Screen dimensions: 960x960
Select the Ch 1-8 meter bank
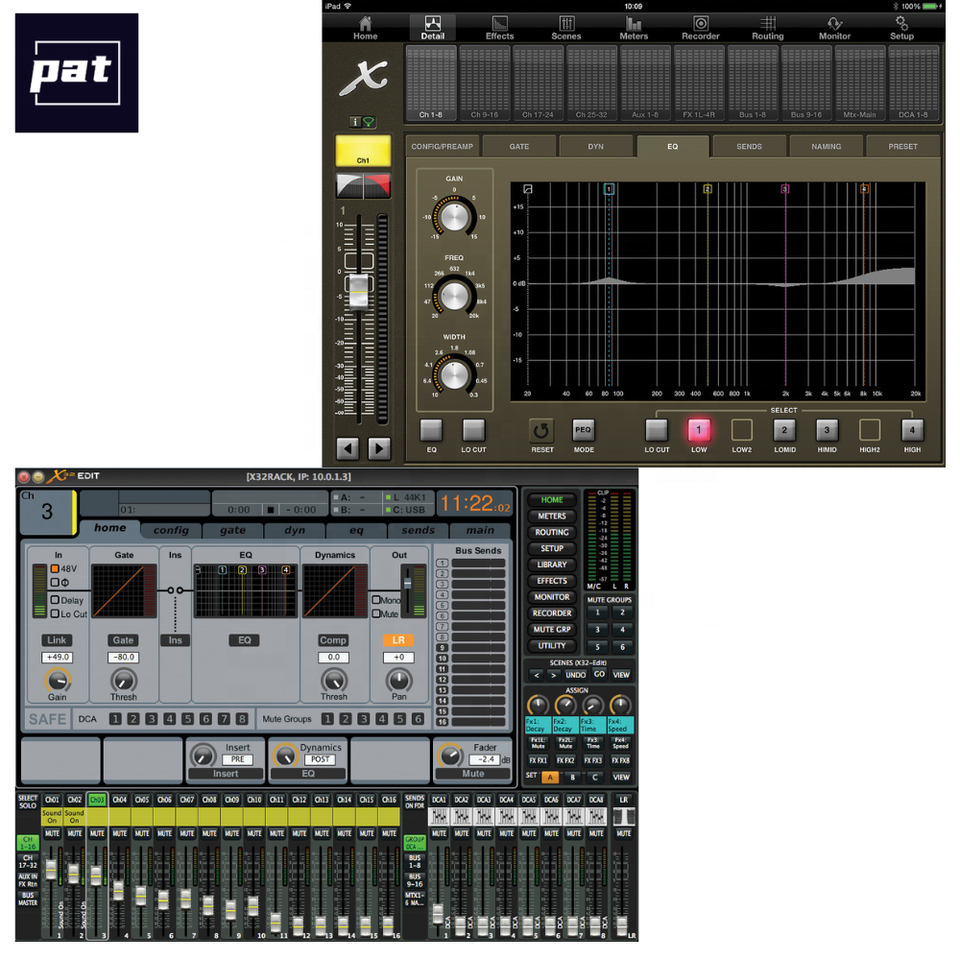click(x=430, y=83)
